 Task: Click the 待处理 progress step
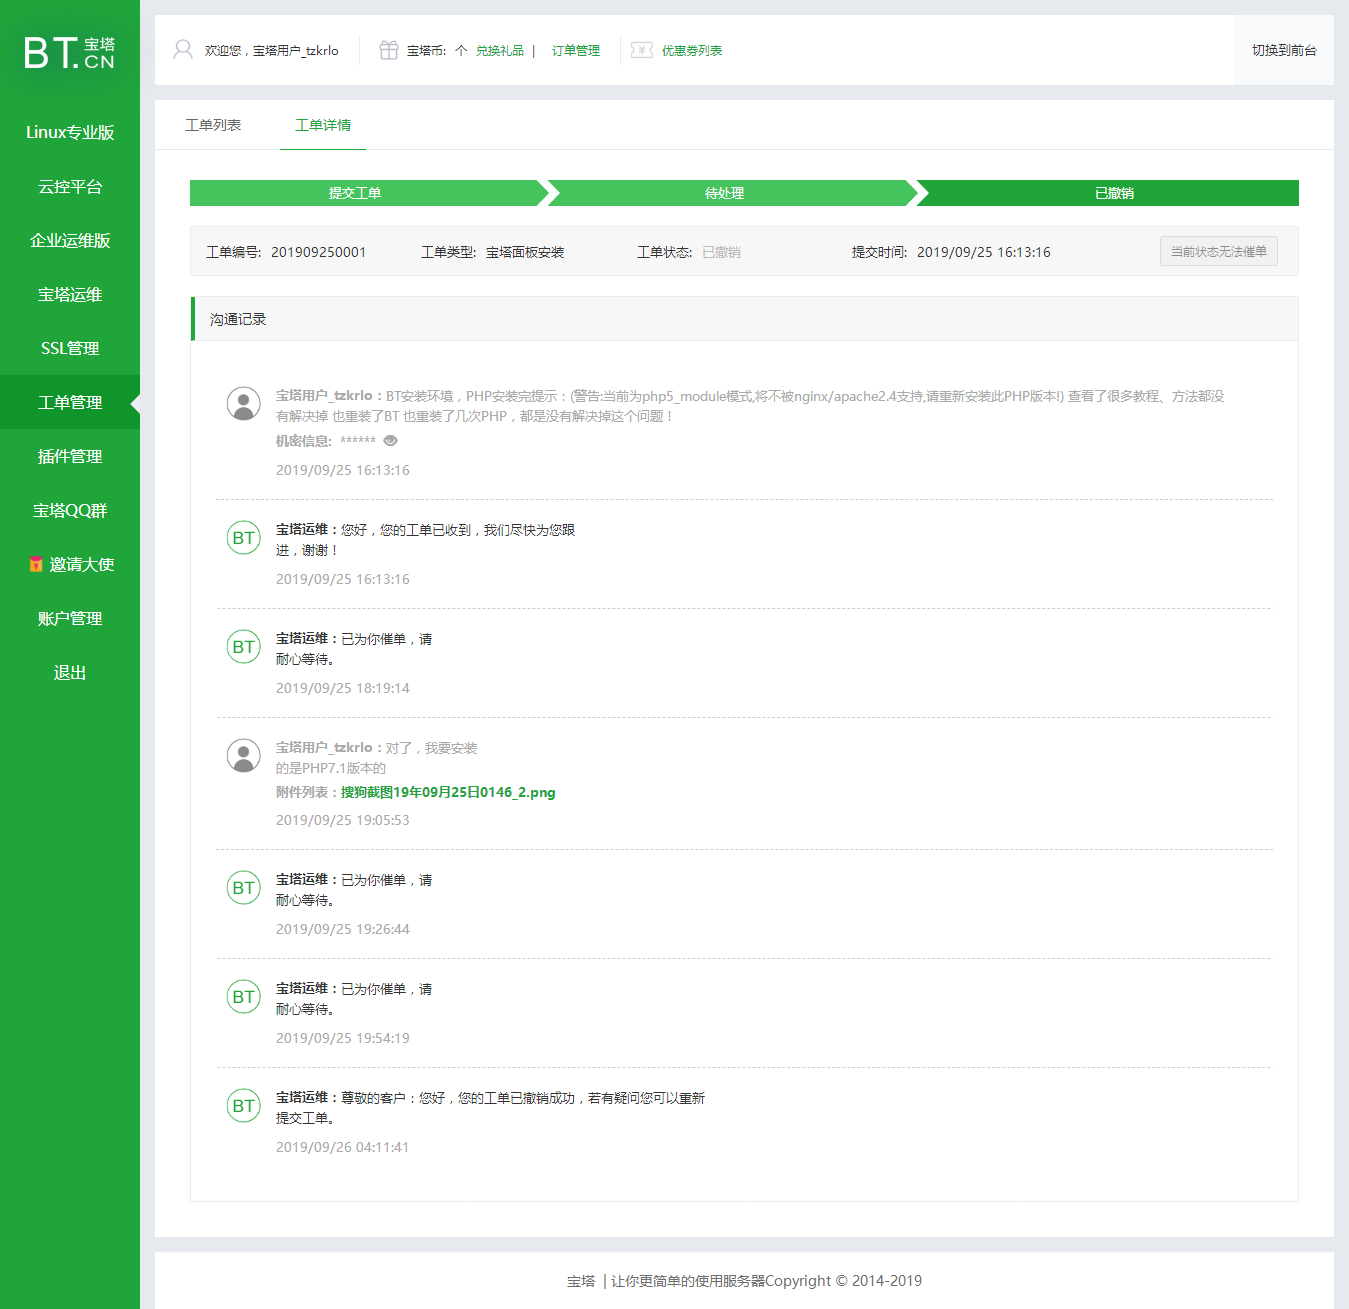point(732,193)
